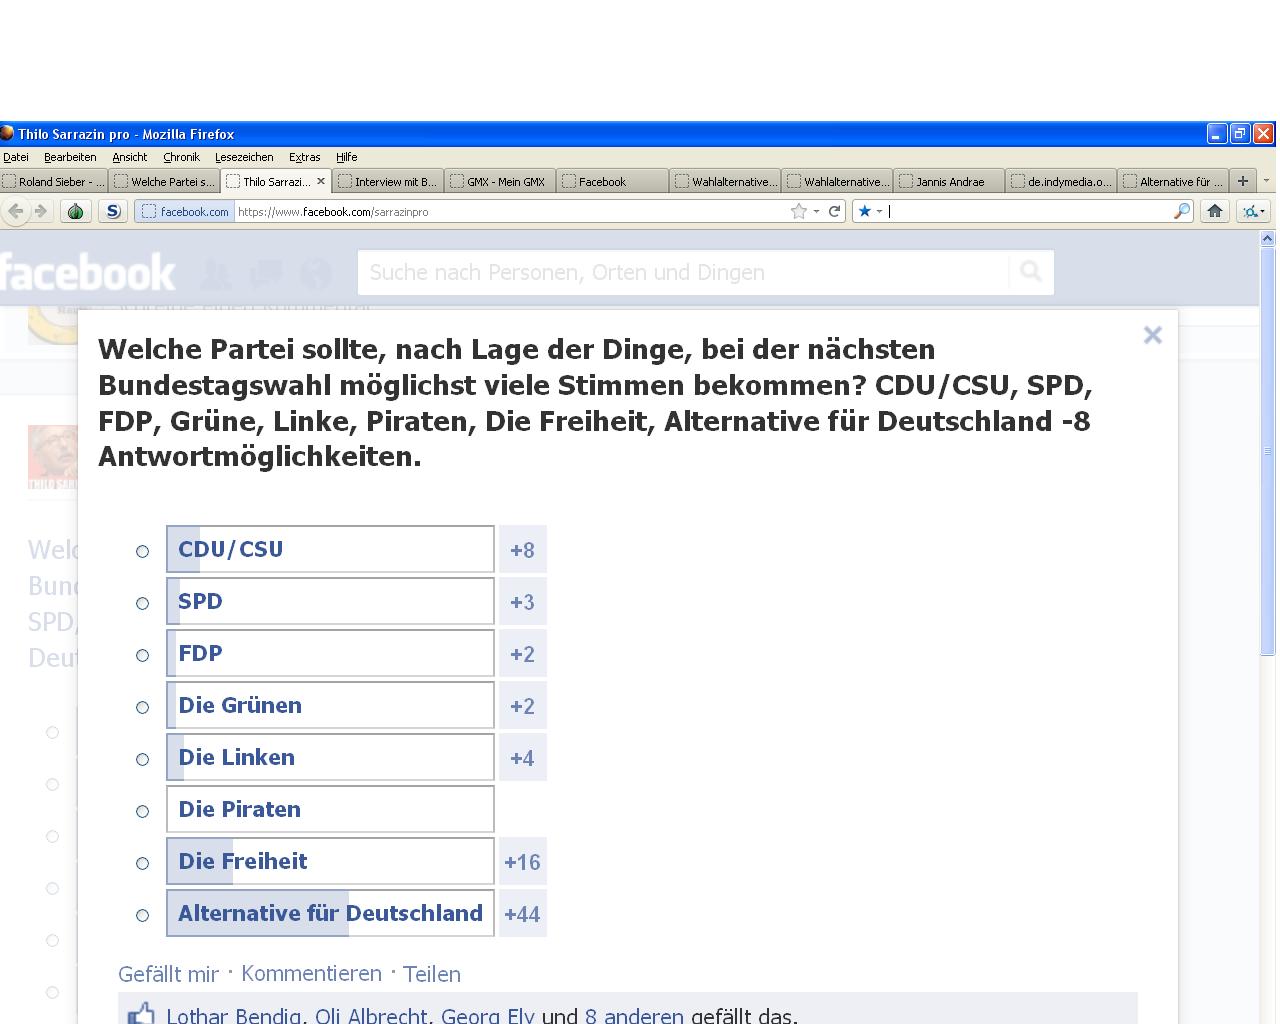Screen dimensions: 1280x1024
Task: Select the CDU/CSU radio button
Action: (143, 551)
